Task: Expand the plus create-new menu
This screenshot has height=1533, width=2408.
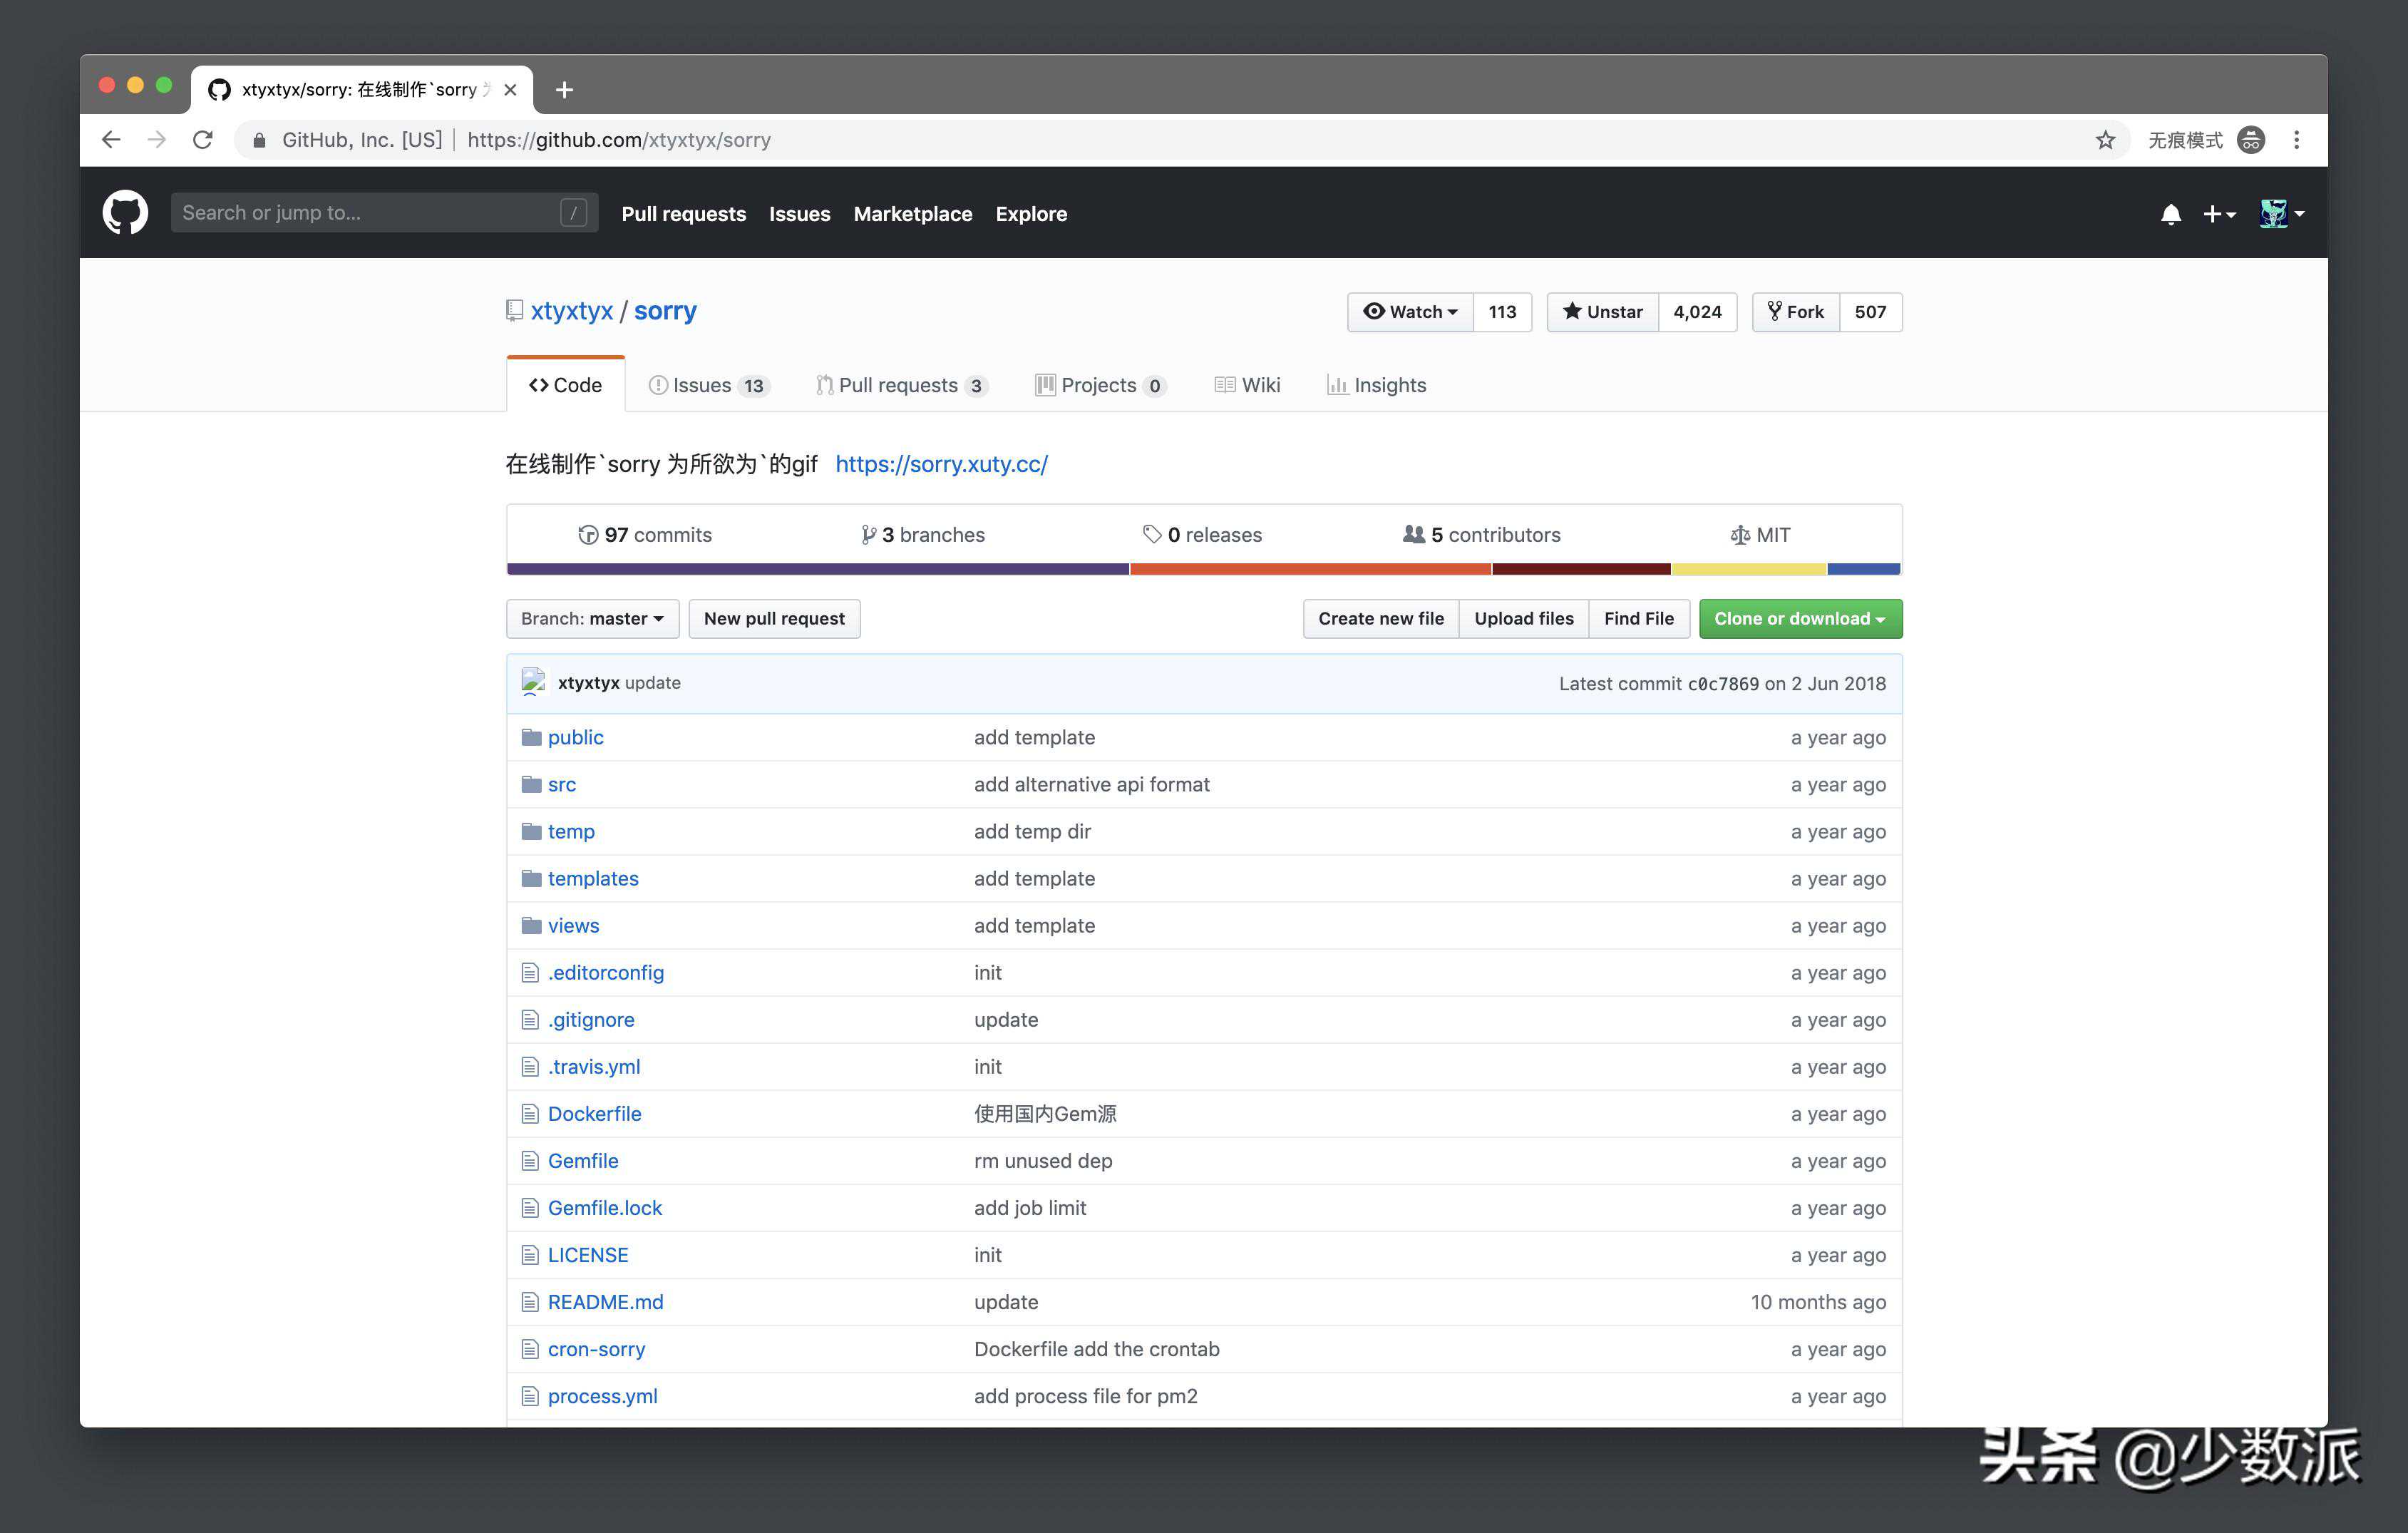Action: coord(2218,214)
